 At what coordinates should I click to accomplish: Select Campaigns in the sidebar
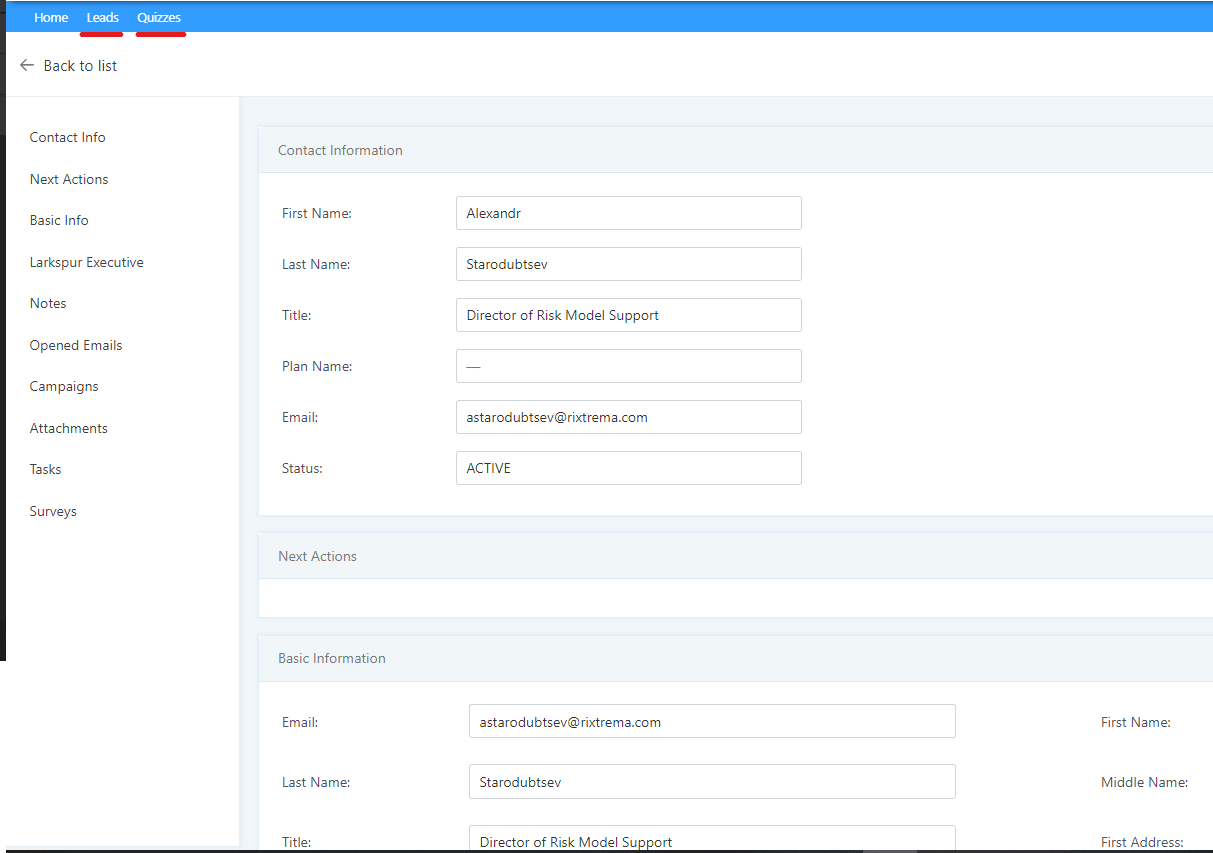tap(64, 386)
